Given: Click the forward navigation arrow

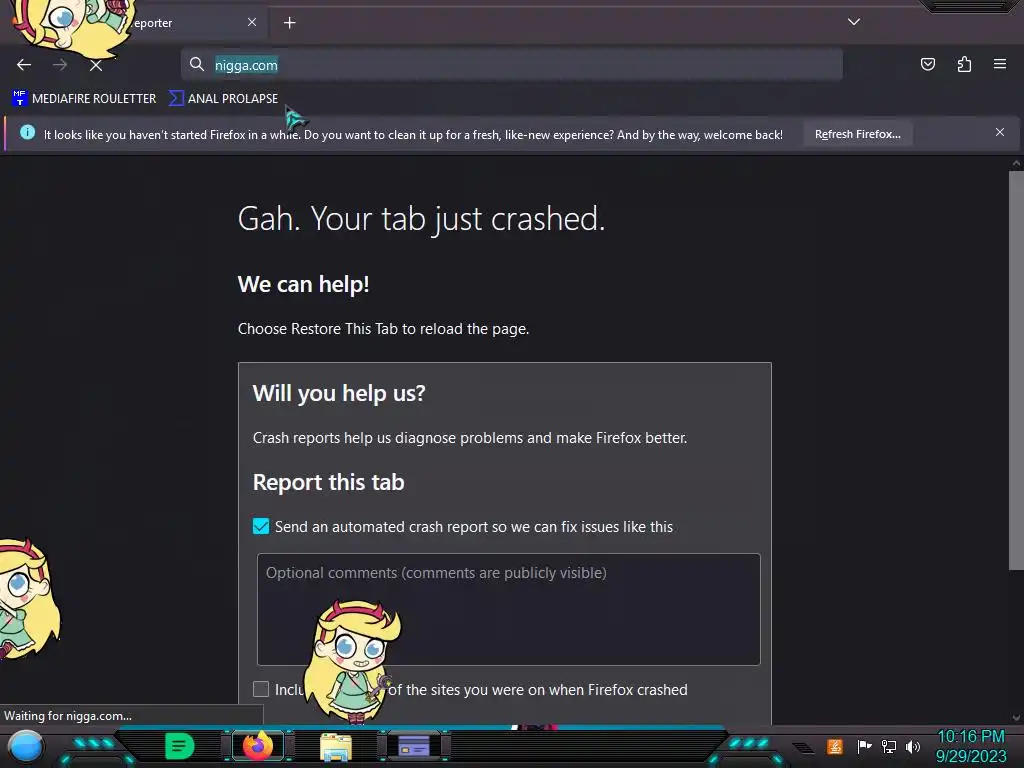Looking at the screenshot, I should tap(60, 65).
